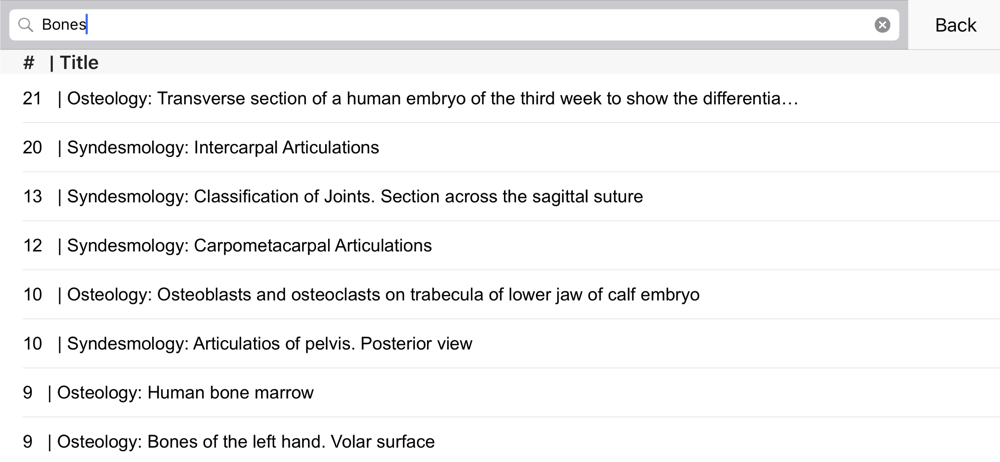Click the count 12 beside Carpometacarpal Articulations

(x=32, y=246)
